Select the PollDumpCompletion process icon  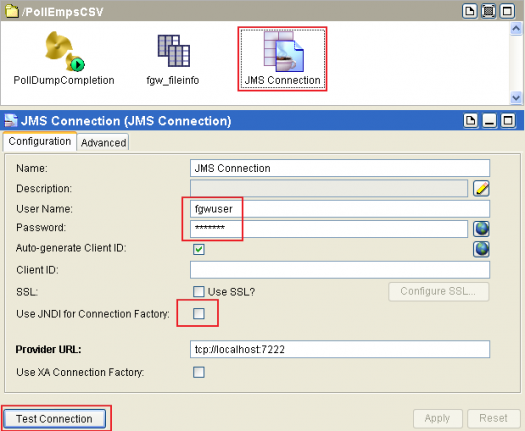pos(64,51)
